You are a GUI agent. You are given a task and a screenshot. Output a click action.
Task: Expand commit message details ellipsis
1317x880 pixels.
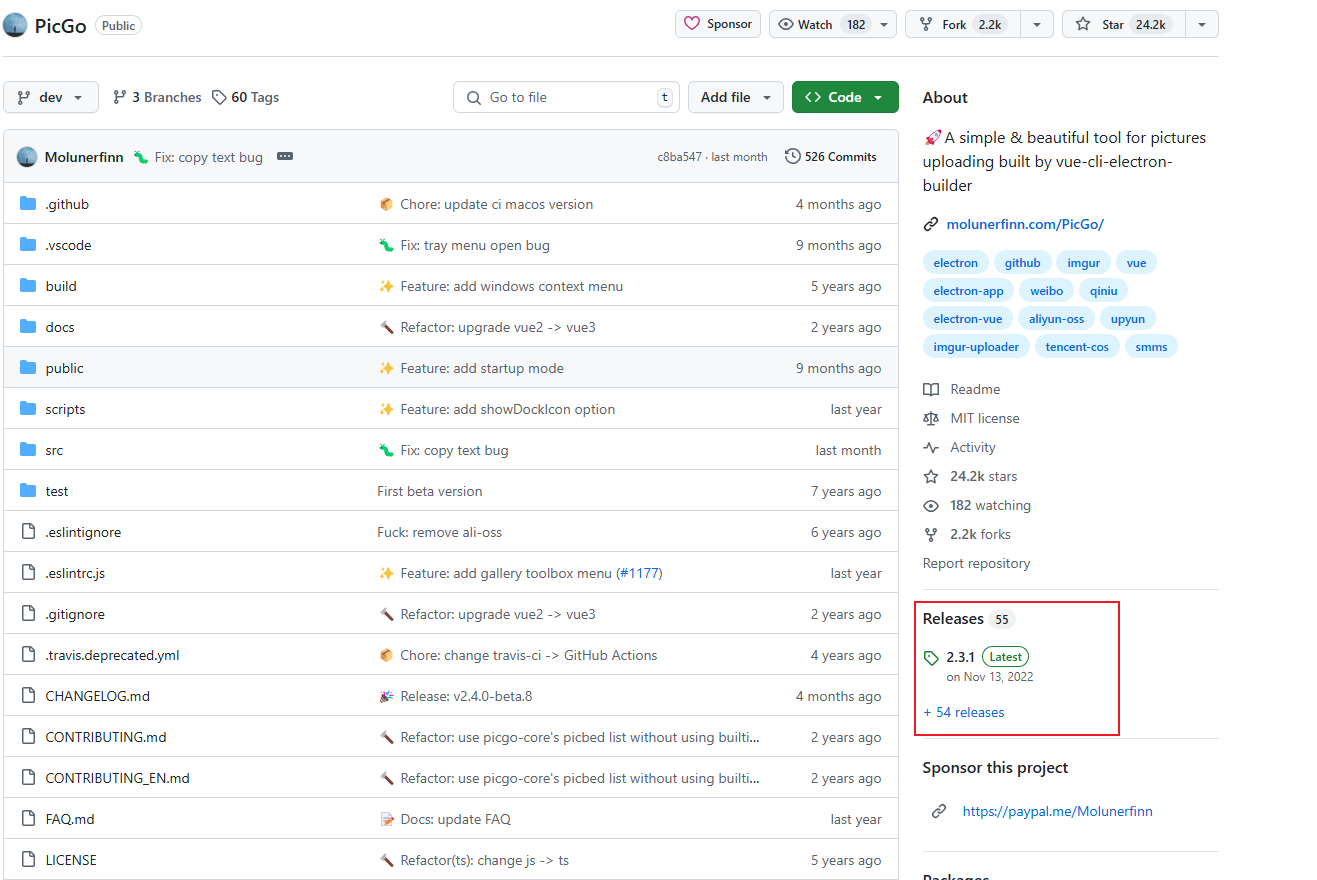click(x=285, y=157)
